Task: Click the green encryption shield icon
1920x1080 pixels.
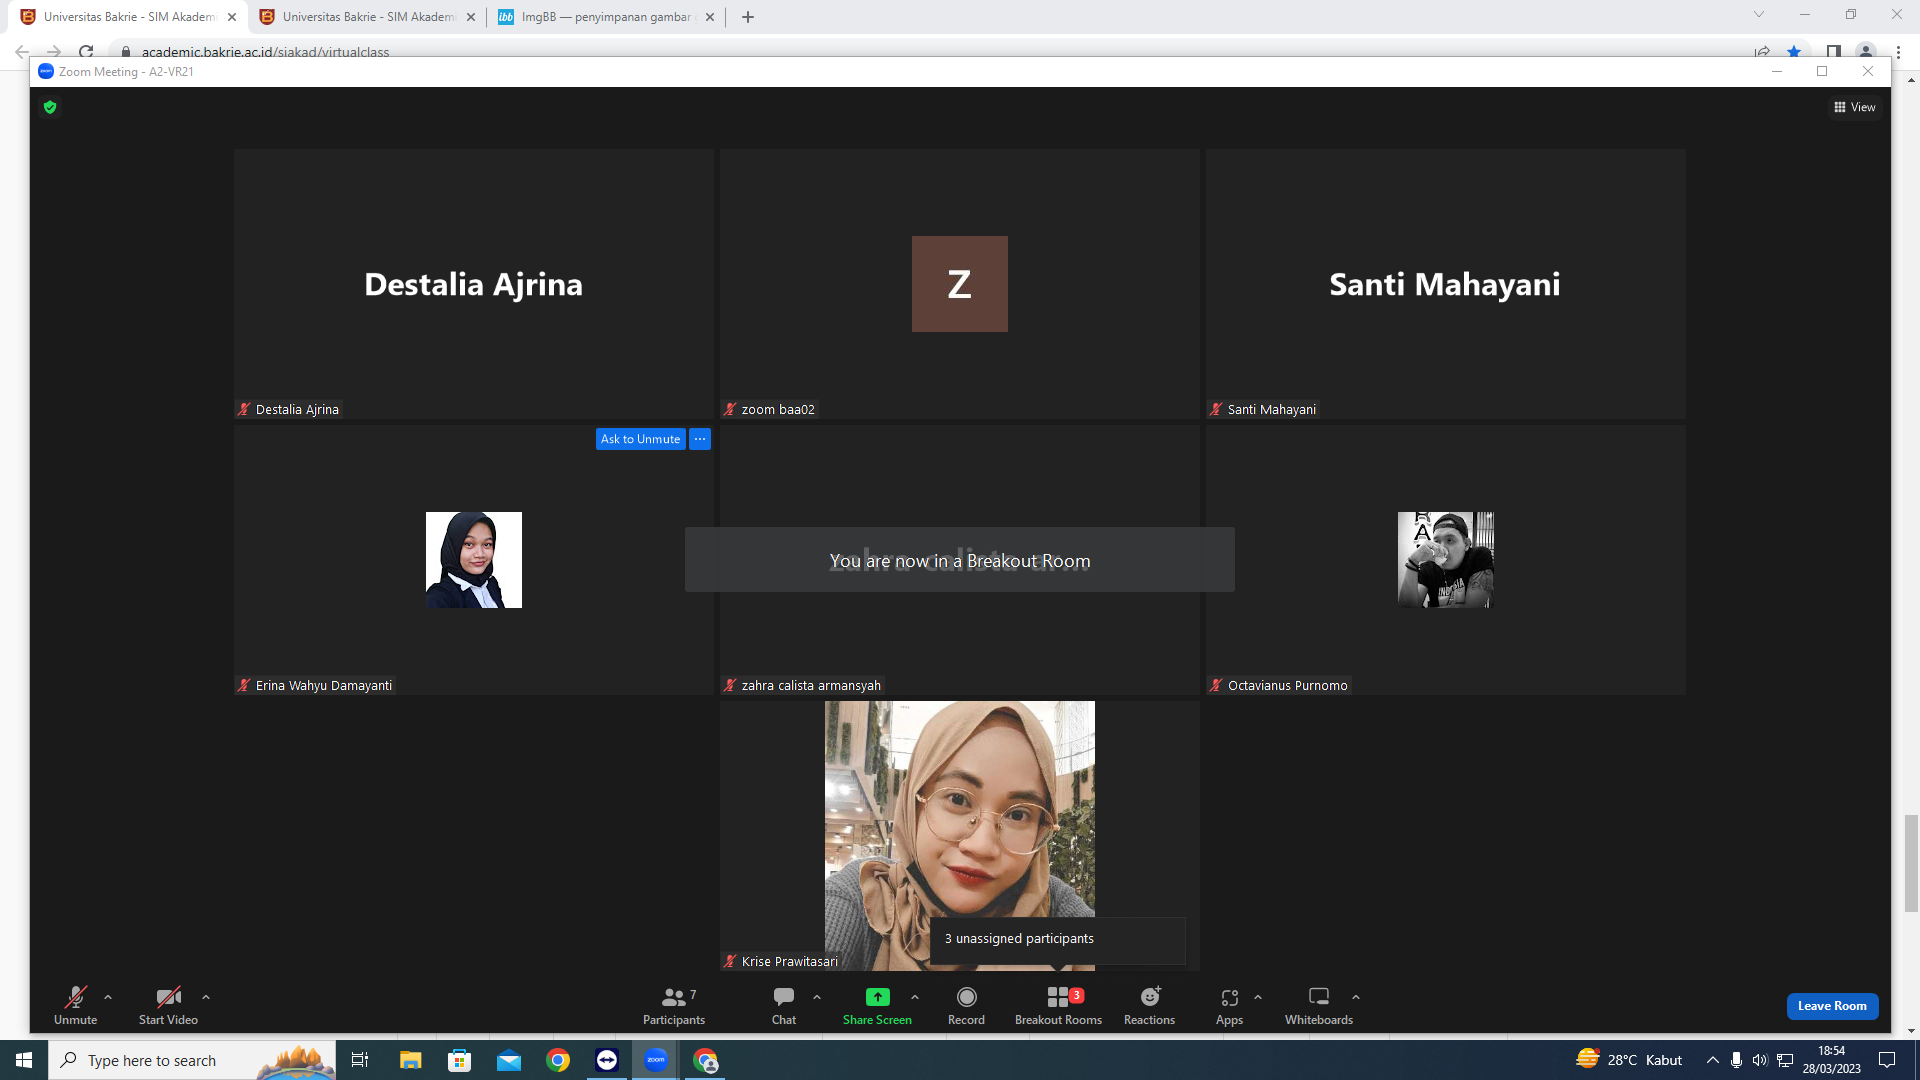Action: pos(50,107)
